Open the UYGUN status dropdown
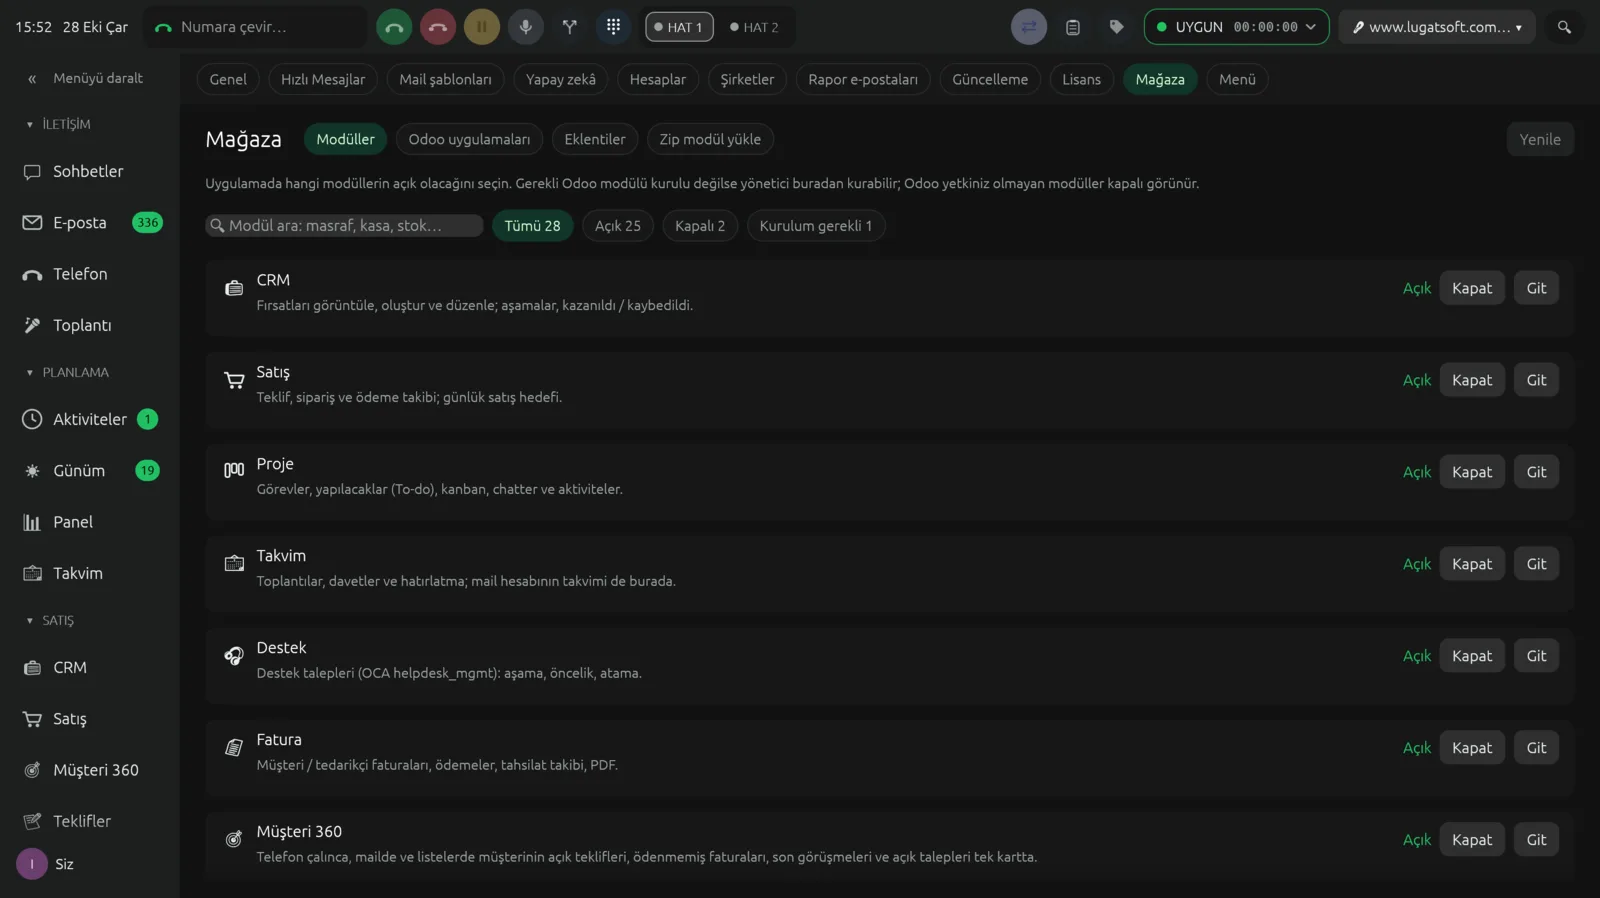Image resolution: width=1600 pixels, height=898 pixels. point(1236,27)
